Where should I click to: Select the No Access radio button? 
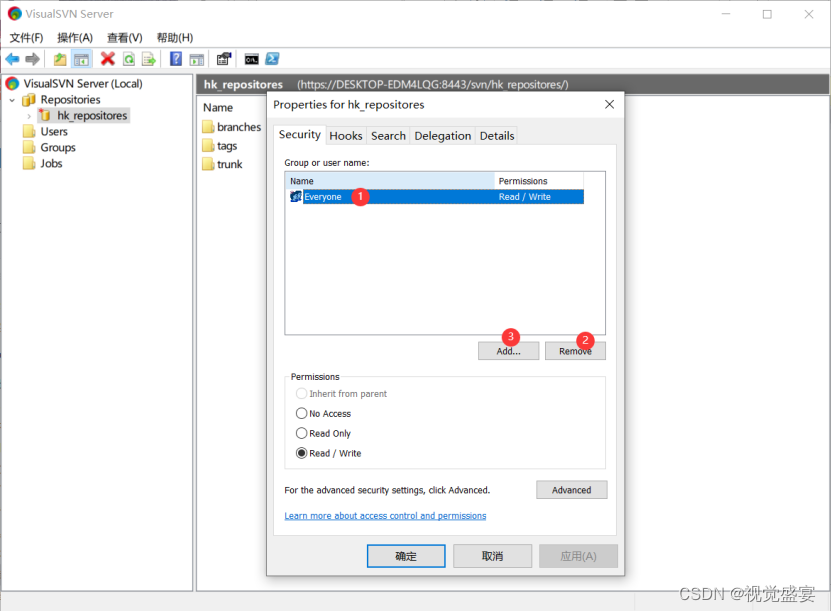click(301, 413)
